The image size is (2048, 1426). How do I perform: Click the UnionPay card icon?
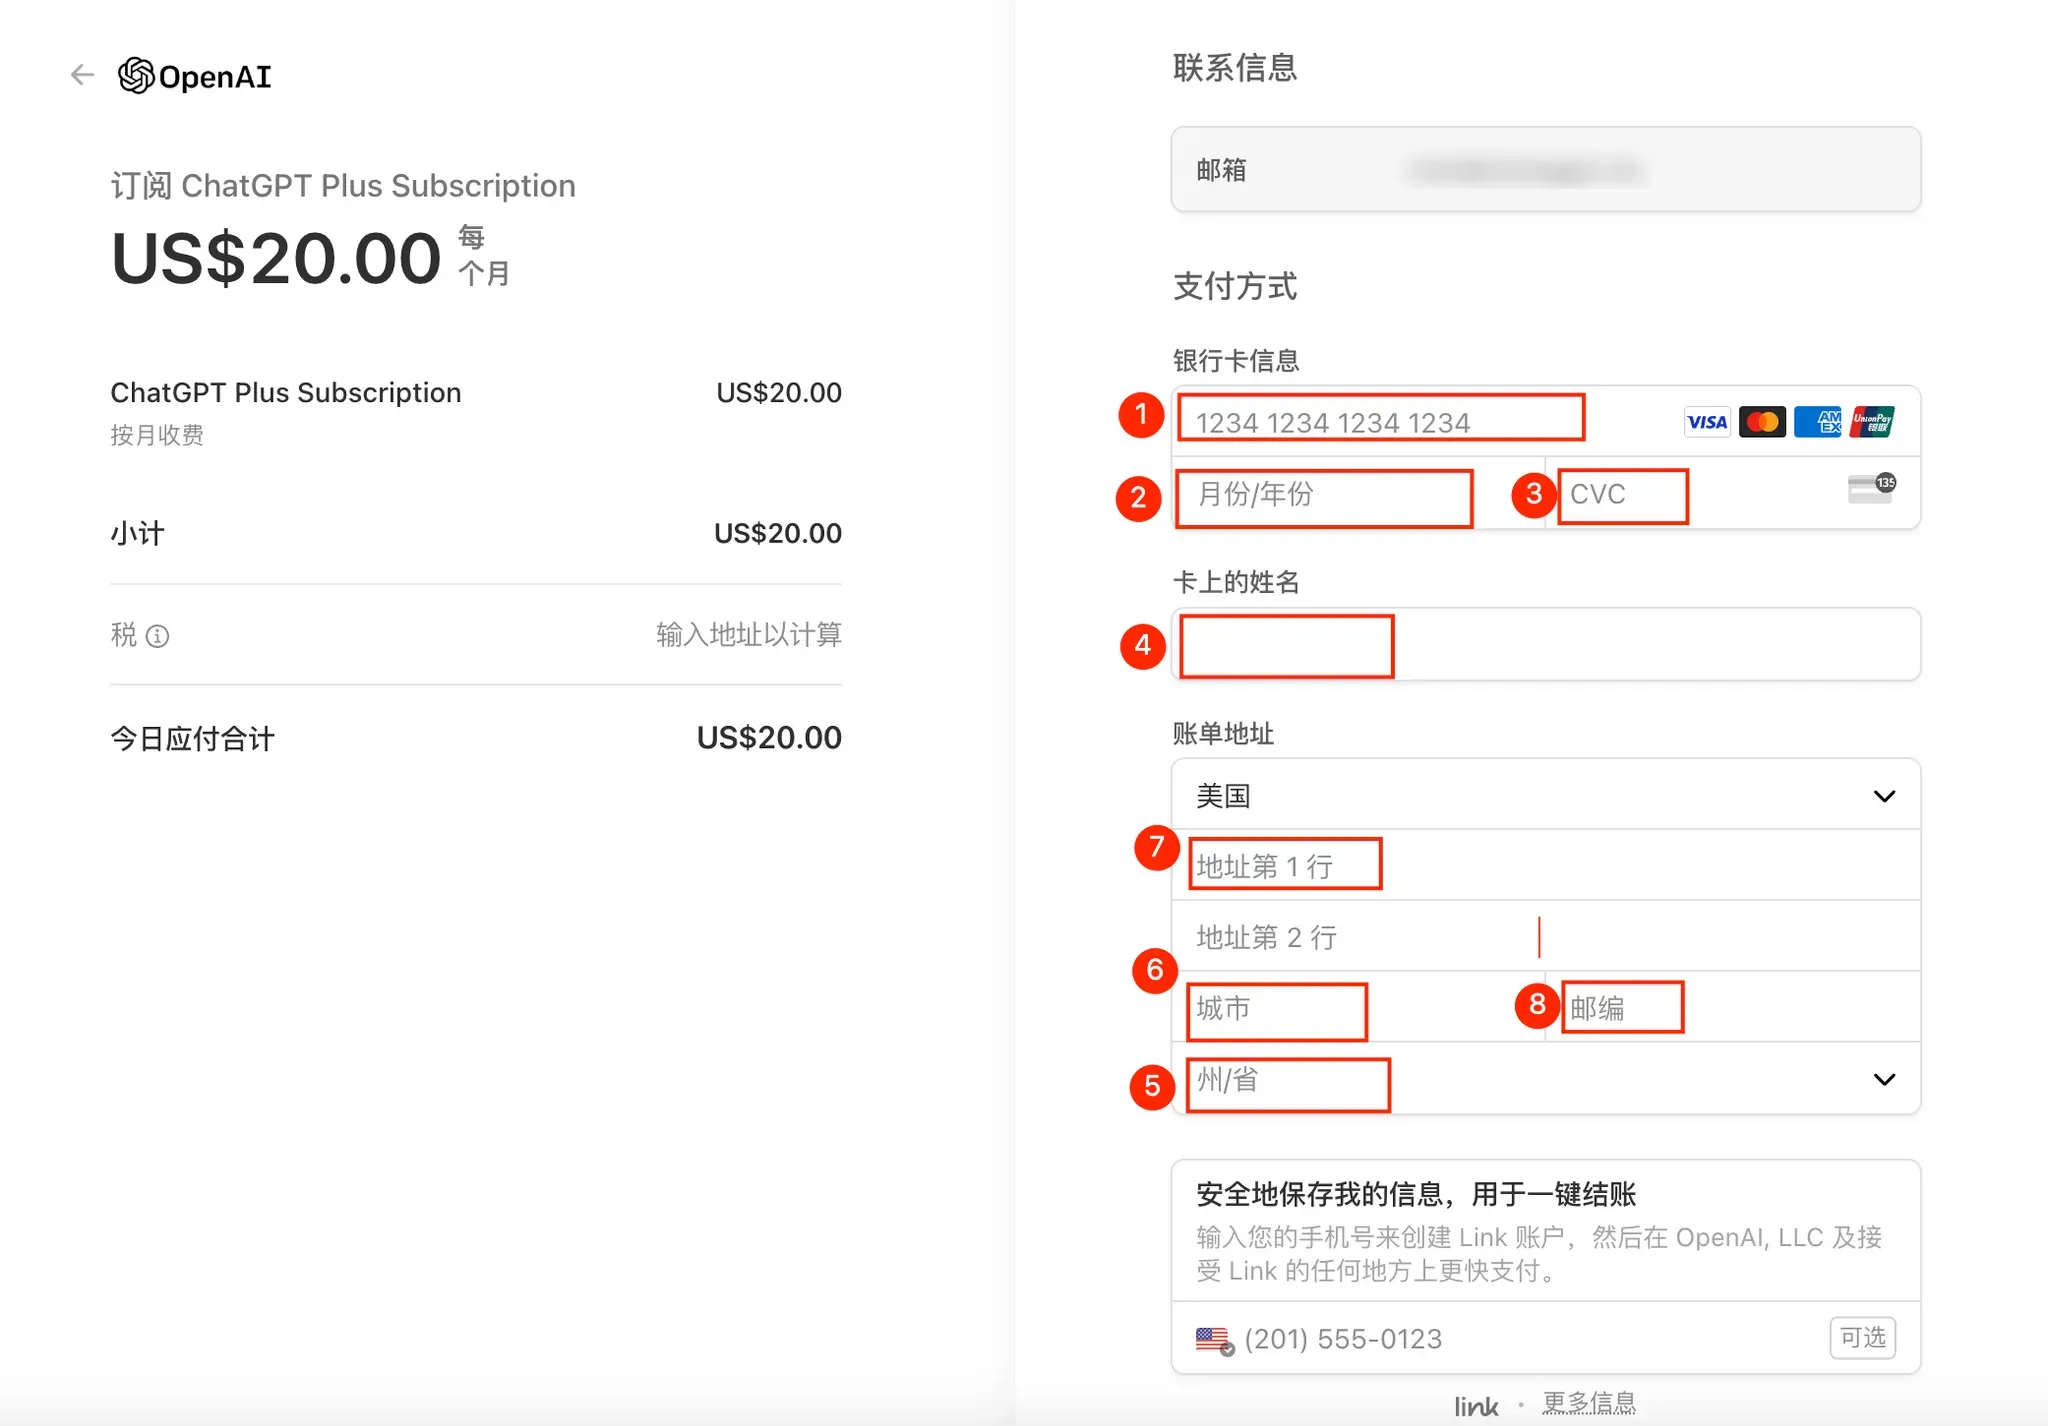(1872, 422)
